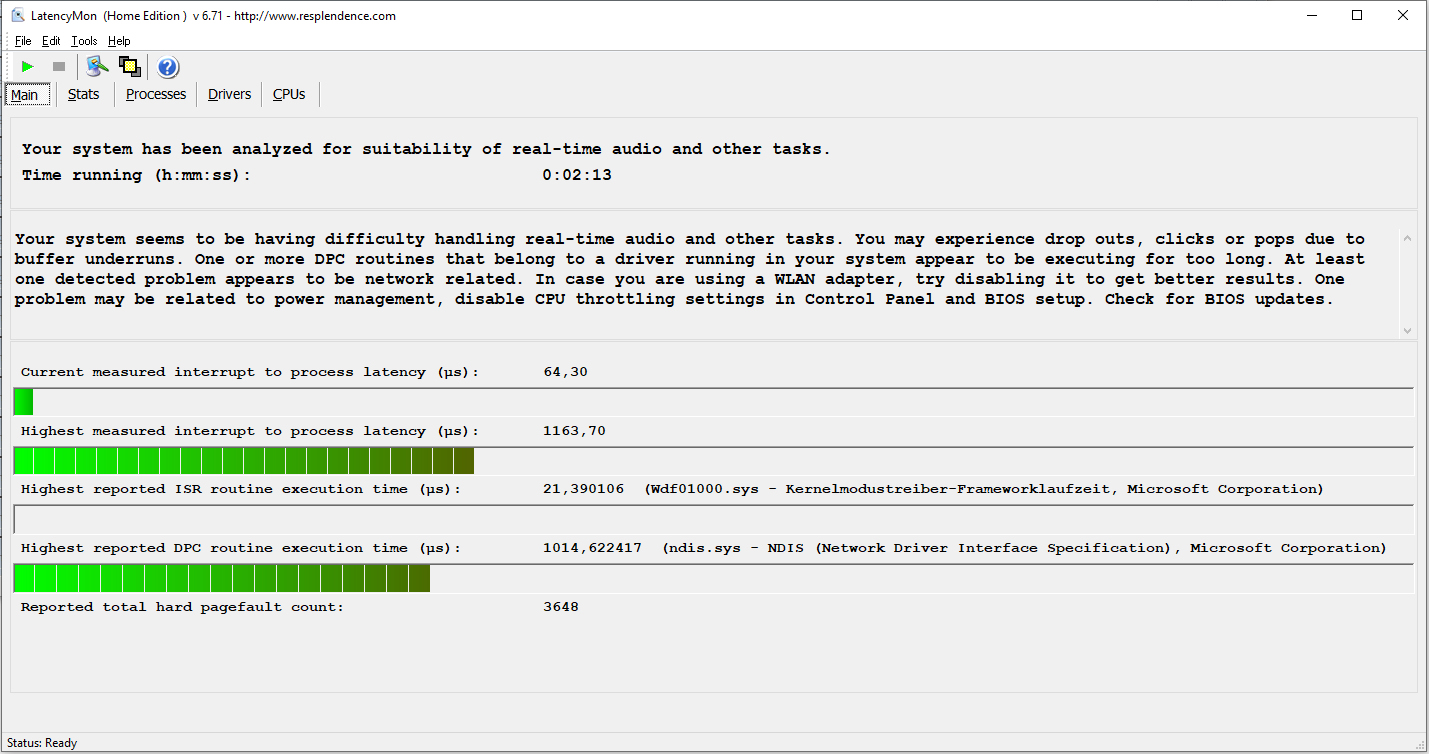Switch to the Processes tab

[x=156, y=94]
